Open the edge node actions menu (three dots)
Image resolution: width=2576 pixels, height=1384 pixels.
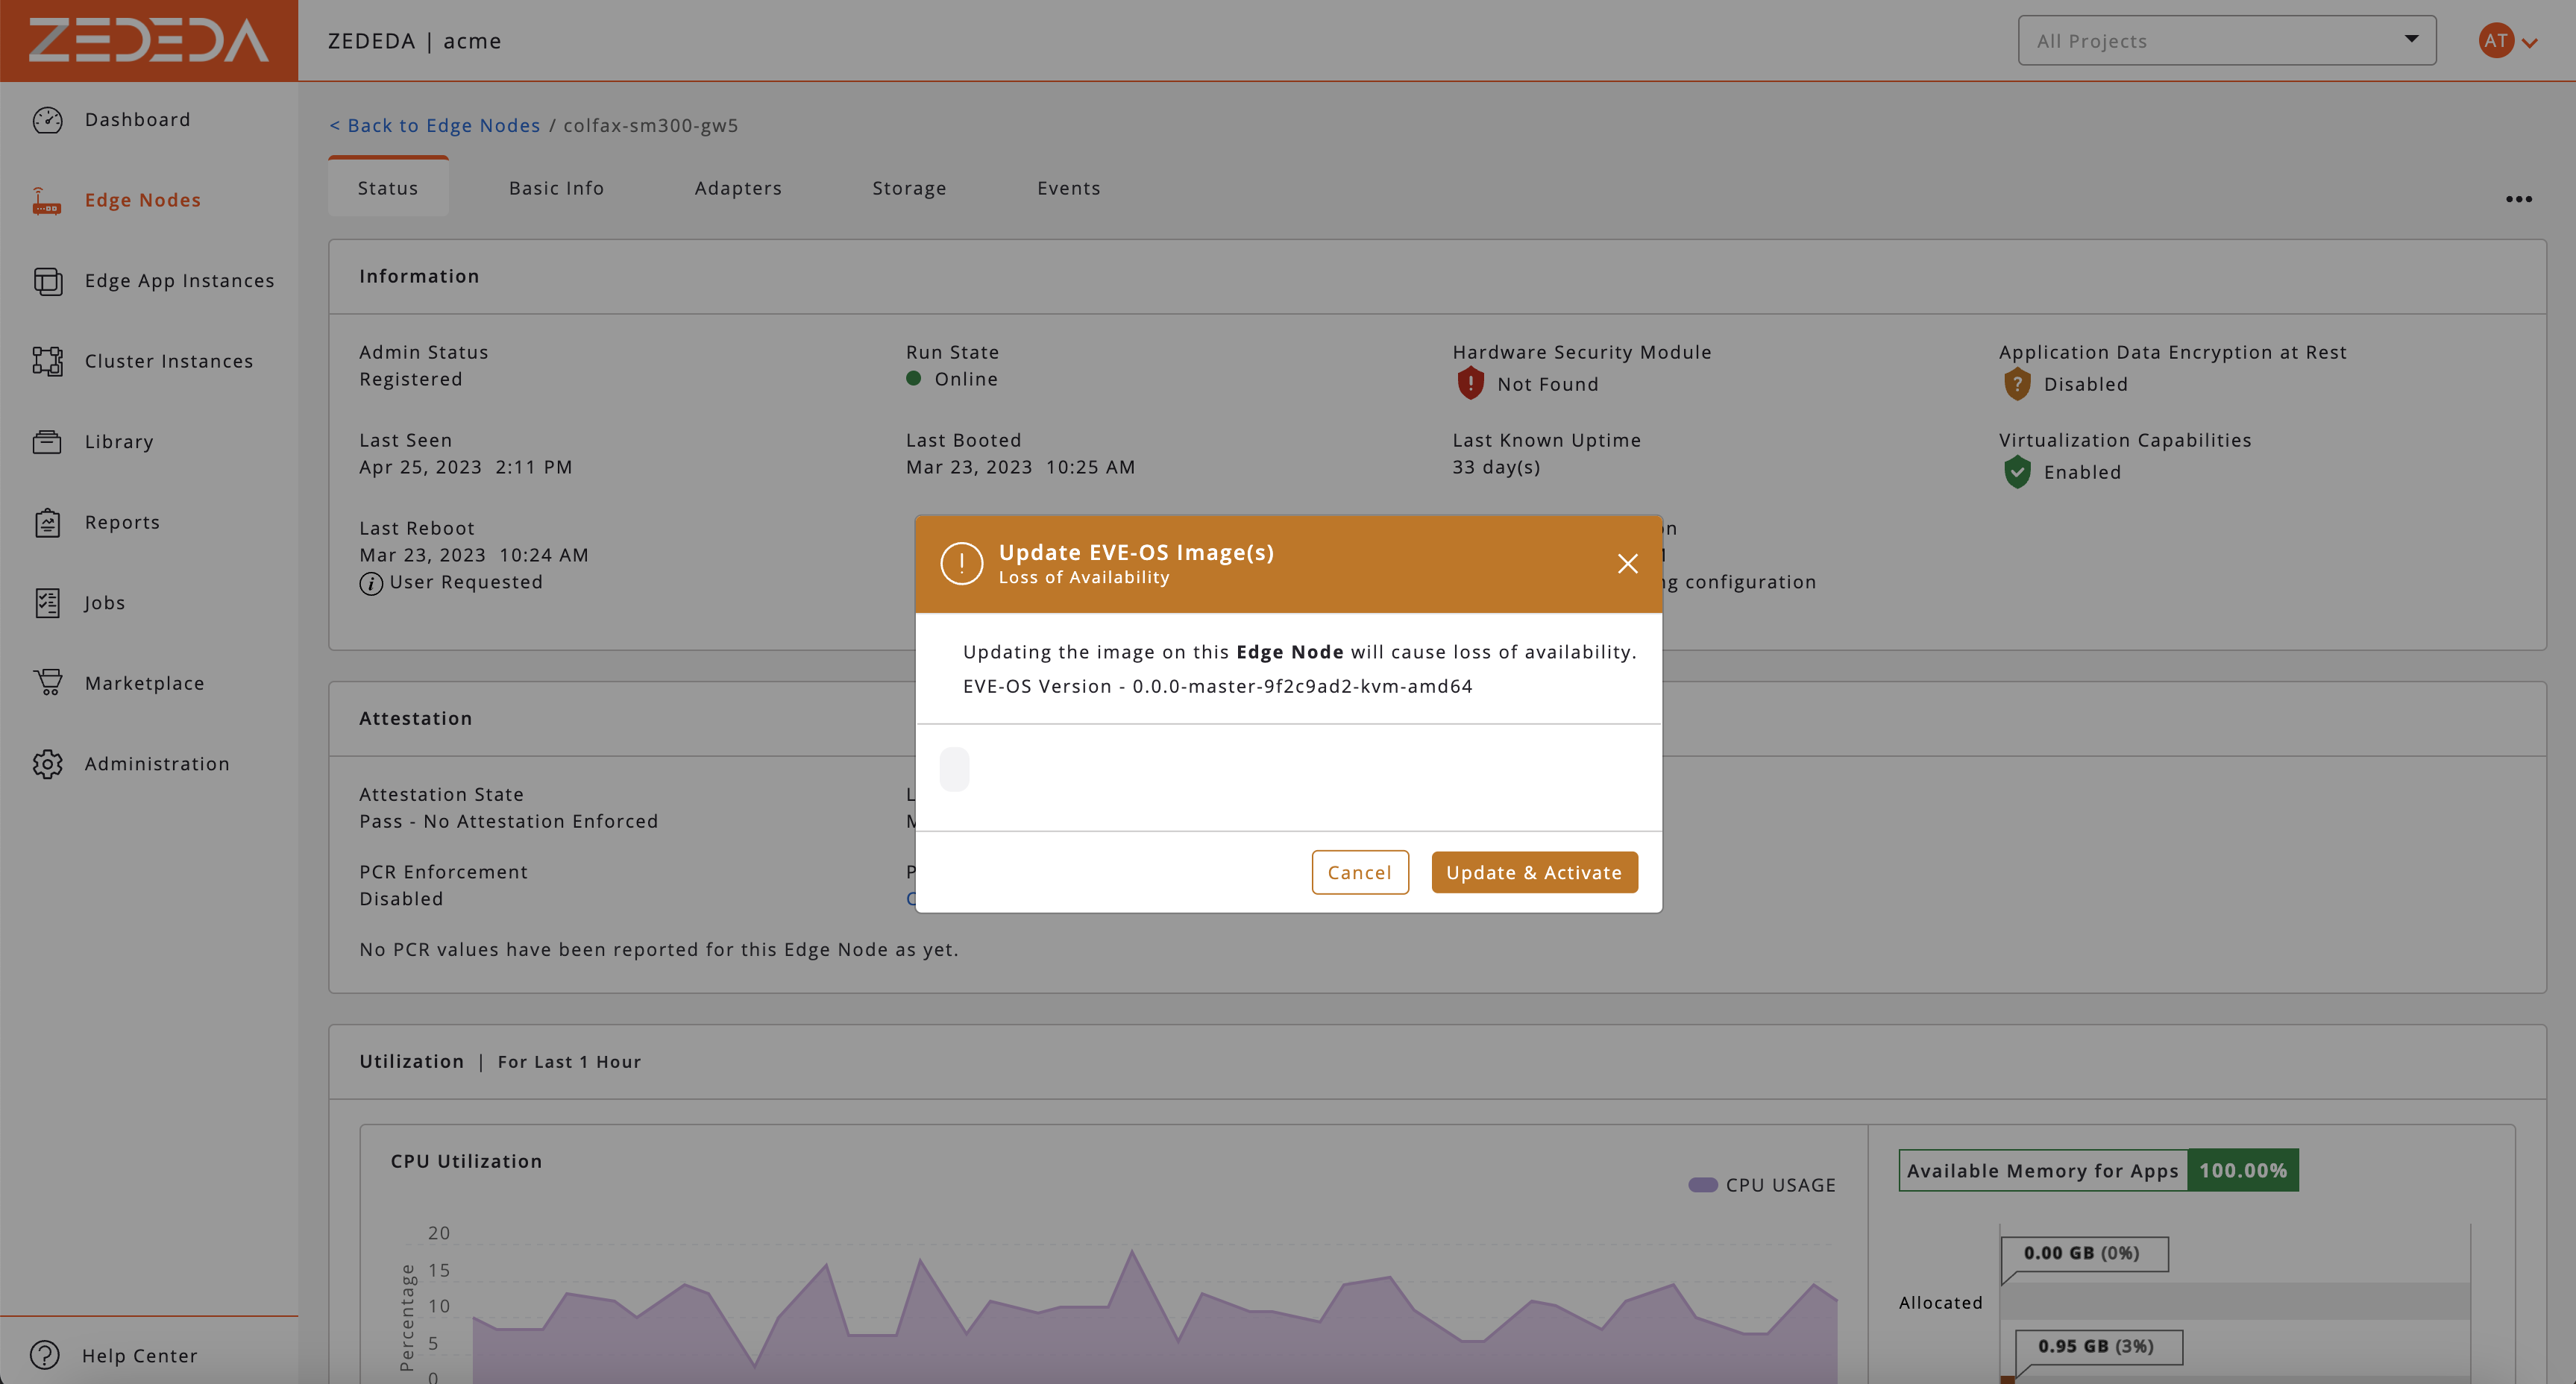coord(2519,199)
